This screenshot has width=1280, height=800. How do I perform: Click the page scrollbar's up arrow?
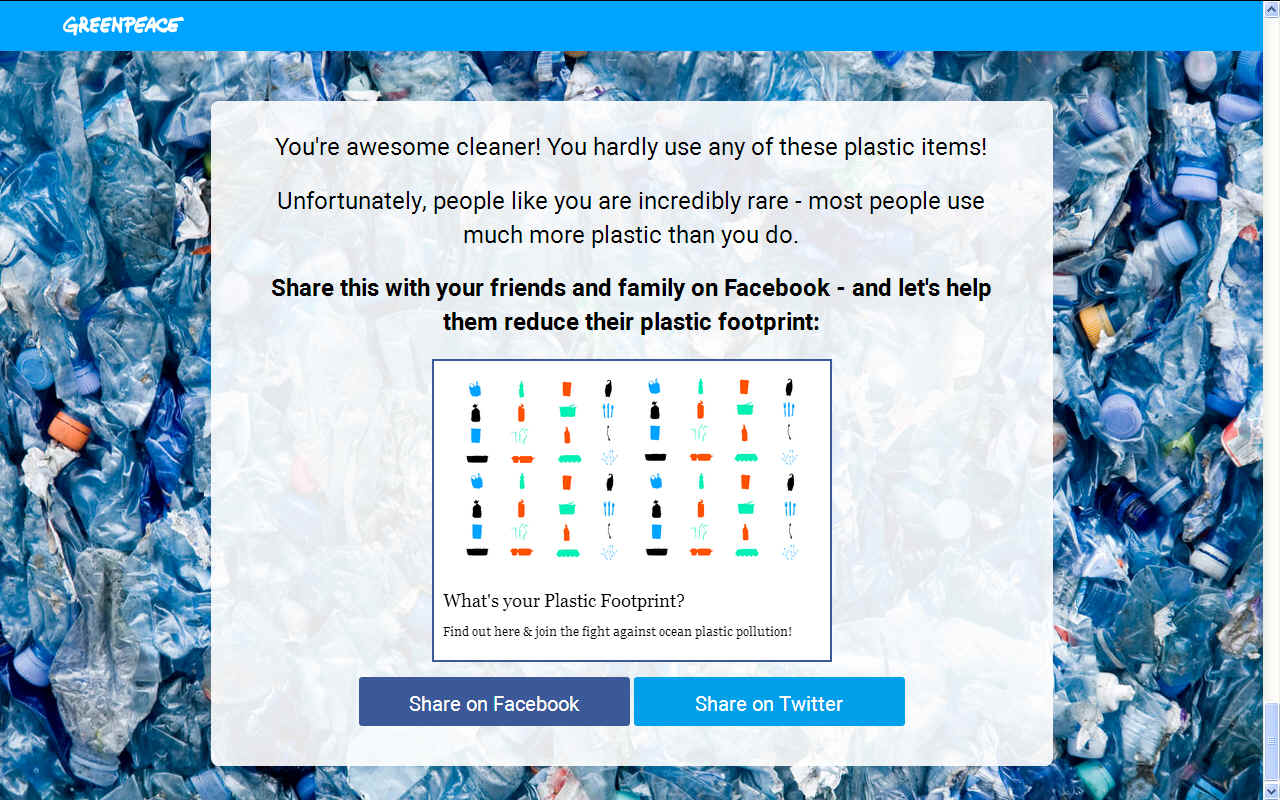tap(1271, 9)
